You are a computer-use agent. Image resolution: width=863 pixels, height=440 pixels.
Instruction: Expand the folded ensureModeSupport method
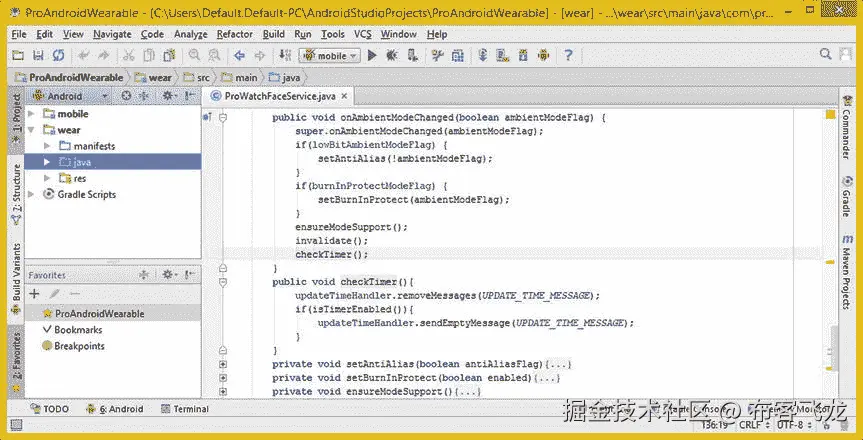tap(223, 392)
